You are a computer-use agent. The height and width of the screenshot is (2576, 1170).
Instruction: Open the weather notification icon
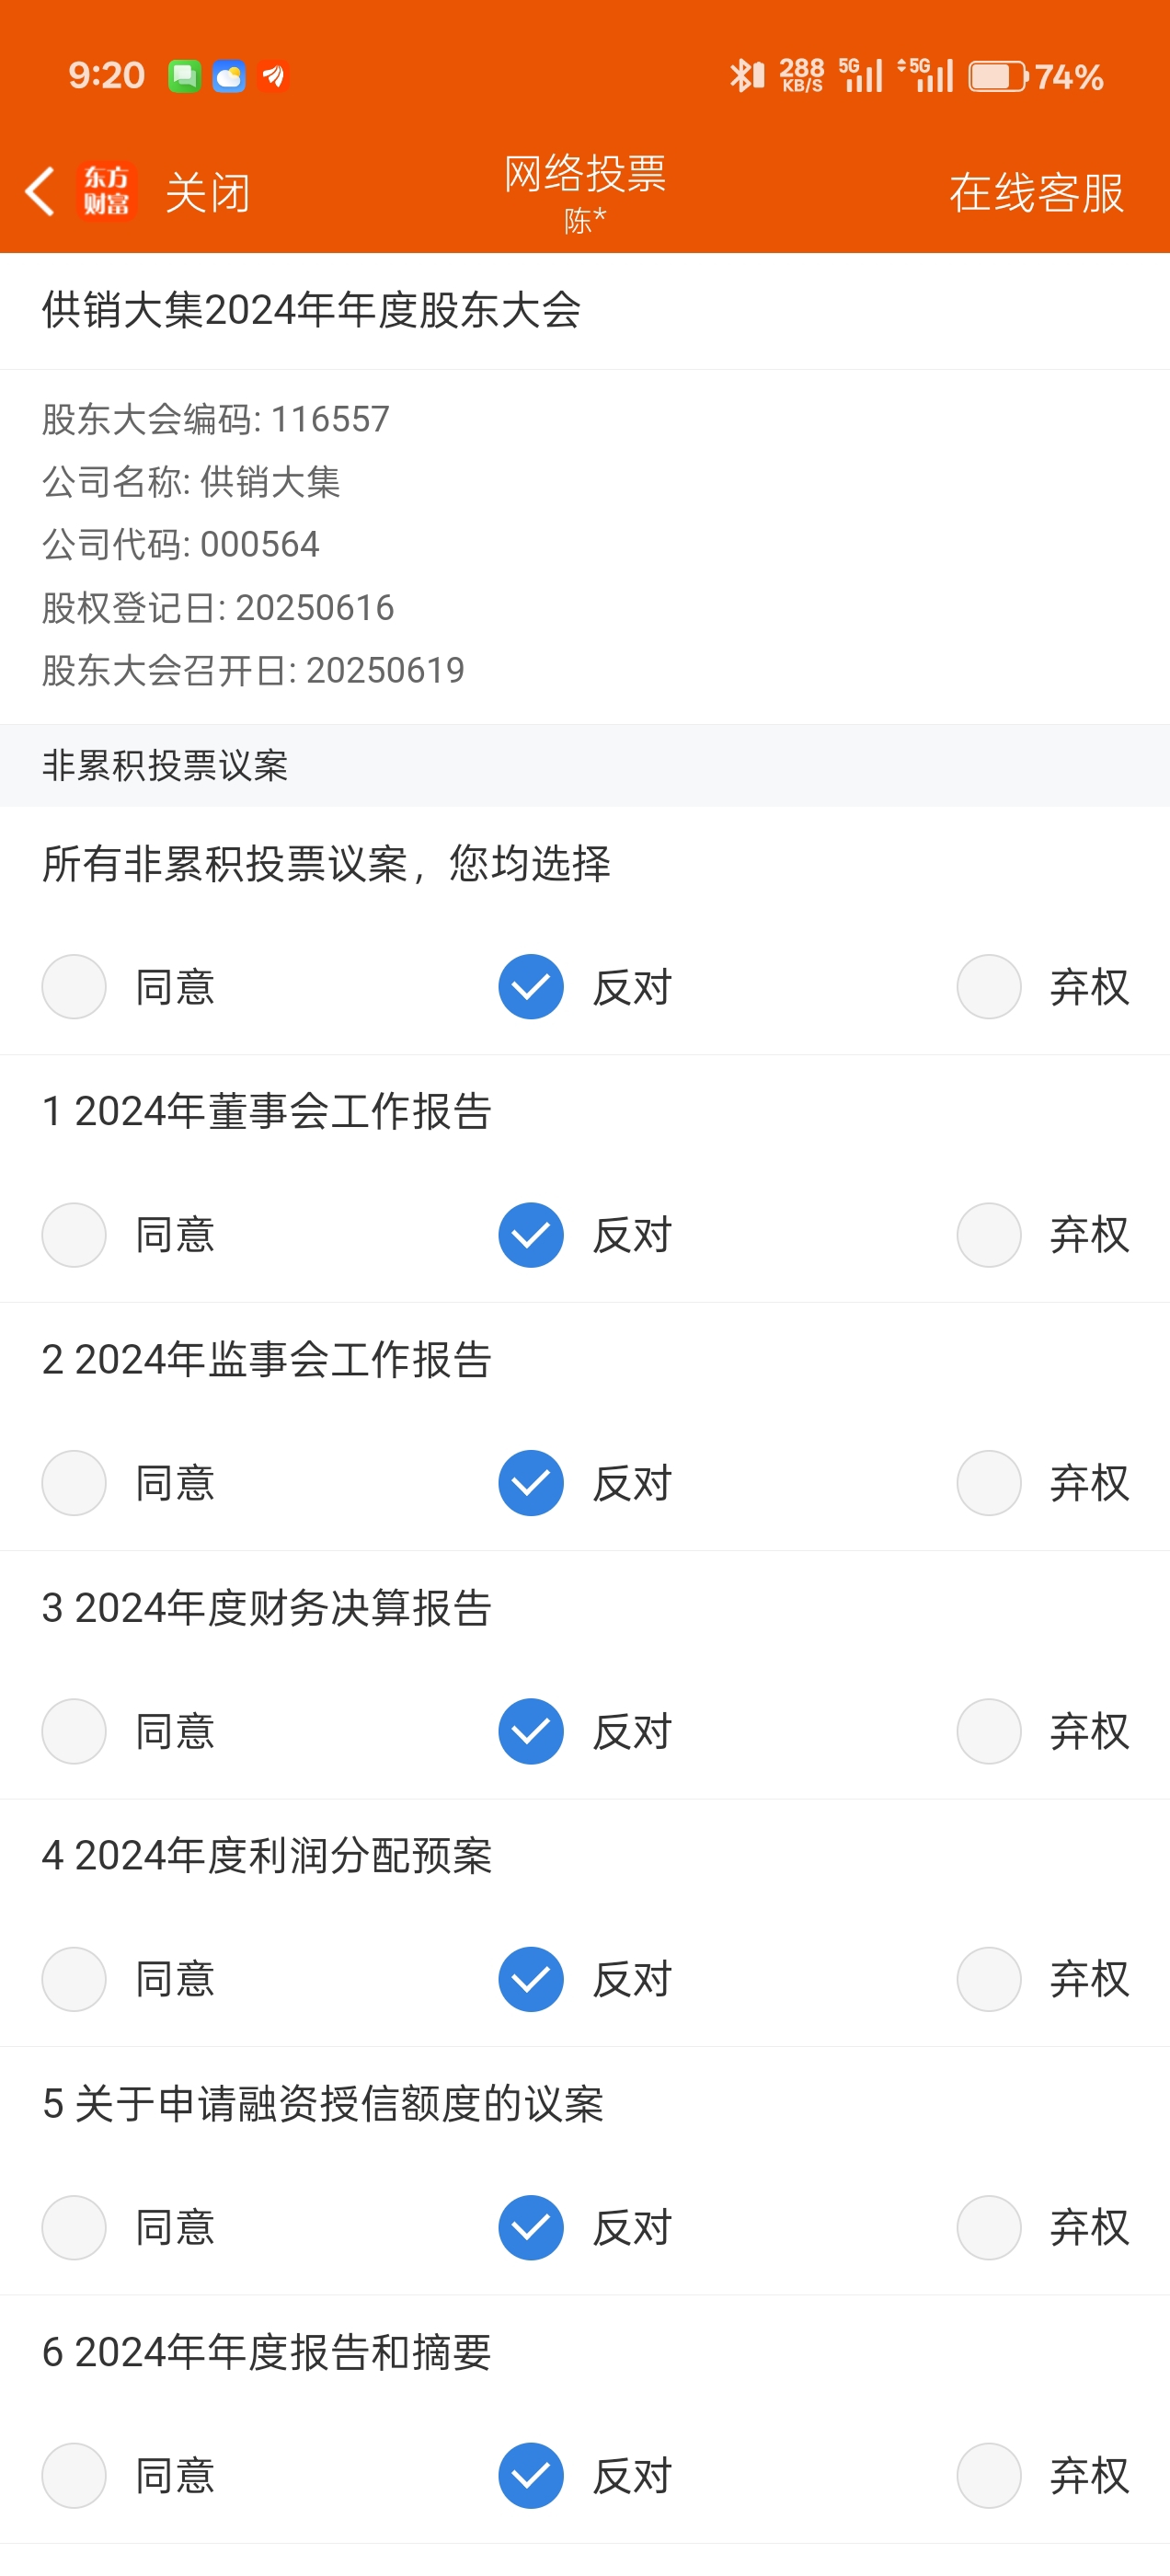pos(229,76)
